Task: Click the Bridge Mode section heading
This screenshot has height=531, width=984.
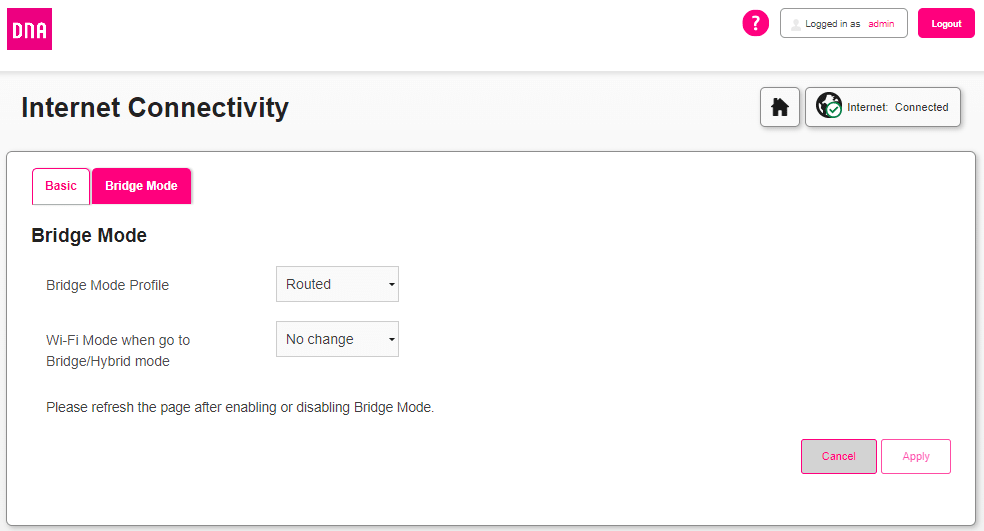Action: coord(89,236)
